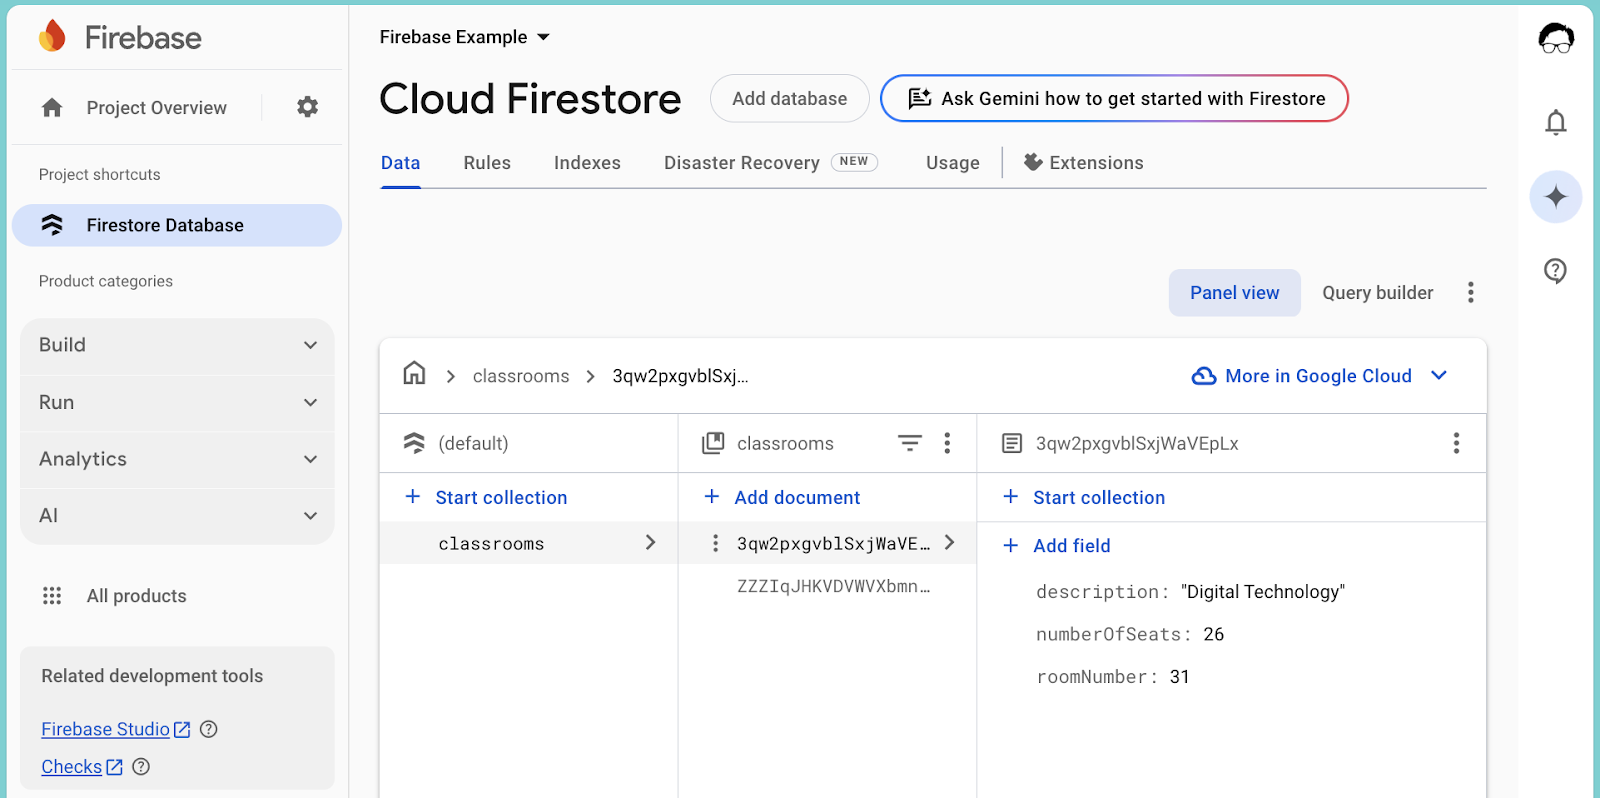Open Firebase Example project dropdown

pyautogui.click(x=465, y=37)
